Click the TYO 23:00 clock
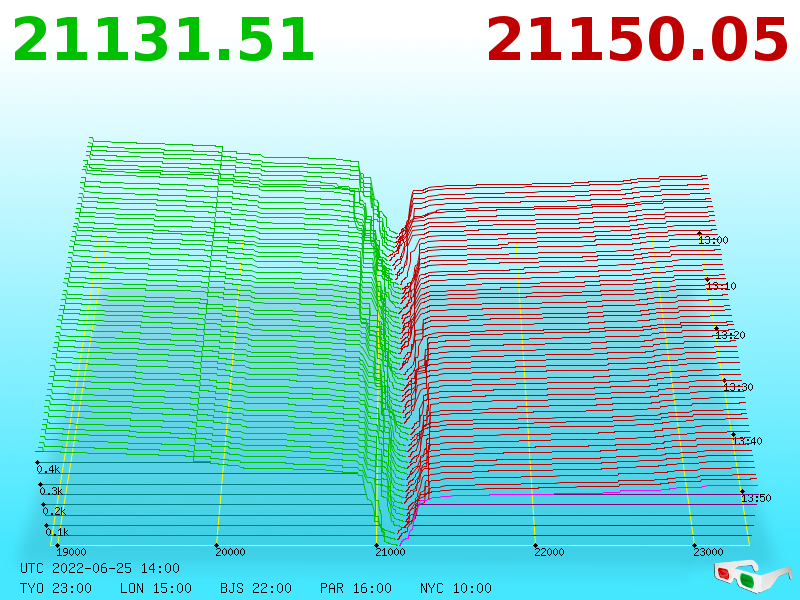This screenshot has height=600, width=800. pos(56,588)
